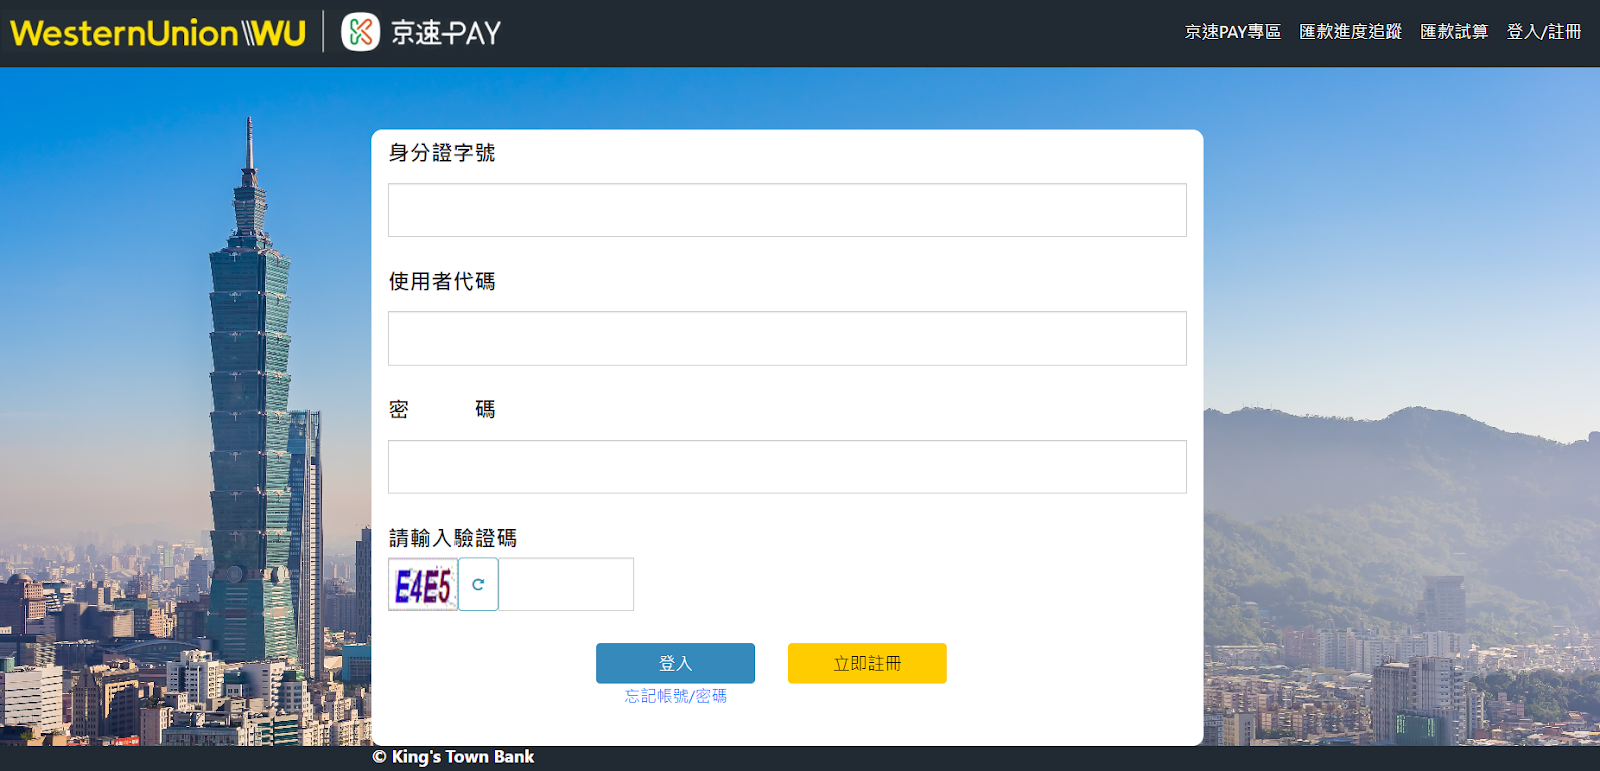This screenshot has width=1600, height=771.
Task: Click the E4E5 captcha image
Action: (x=423, y=585)
